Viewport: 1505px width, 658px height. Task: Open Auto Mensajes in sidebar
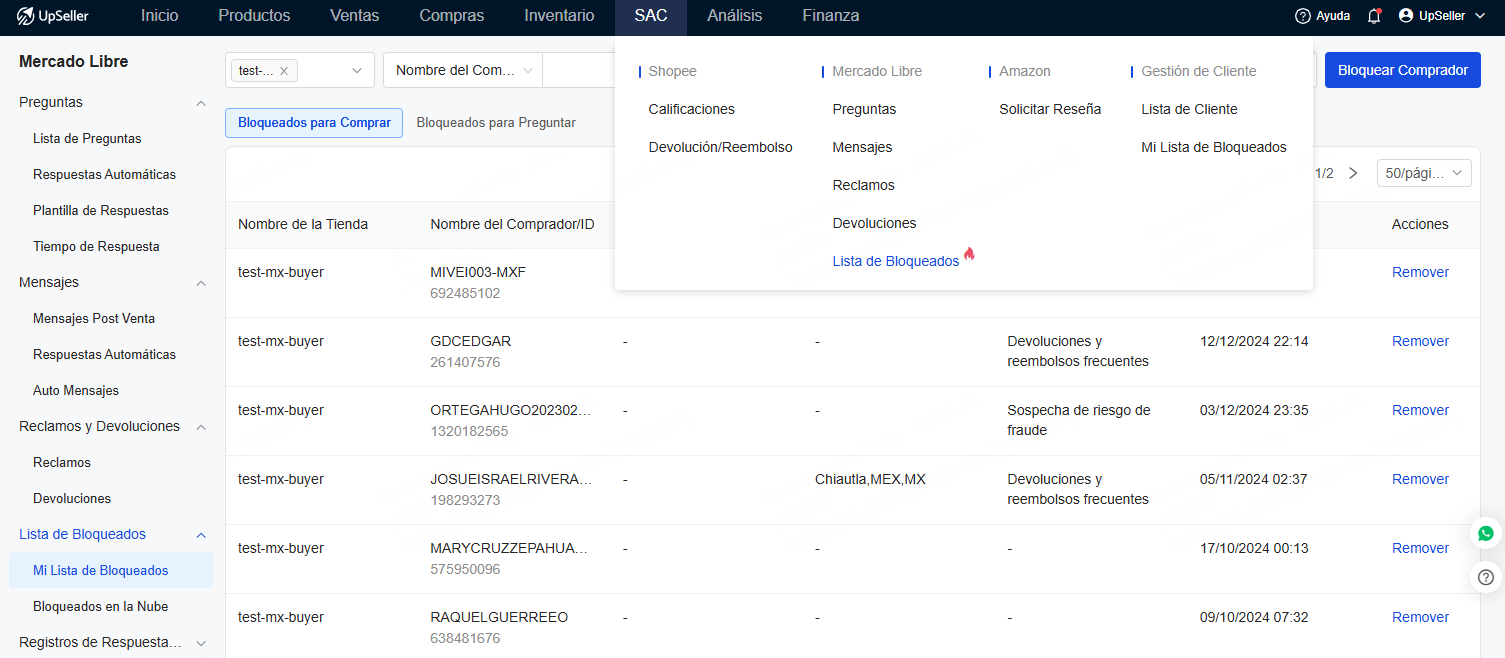[76, 391]
